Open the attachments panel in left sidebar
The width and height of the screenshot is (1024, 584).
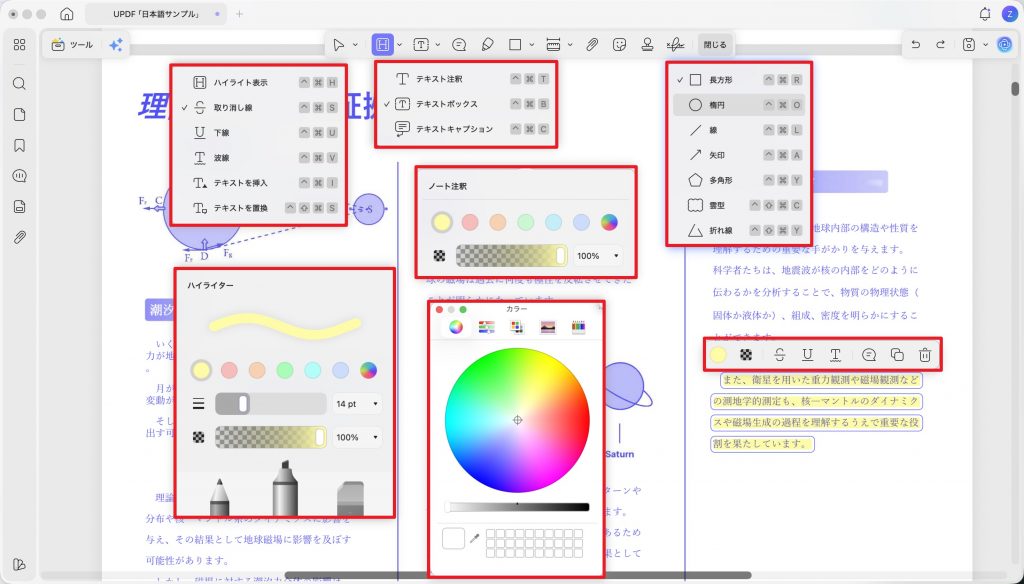[20, 237]
